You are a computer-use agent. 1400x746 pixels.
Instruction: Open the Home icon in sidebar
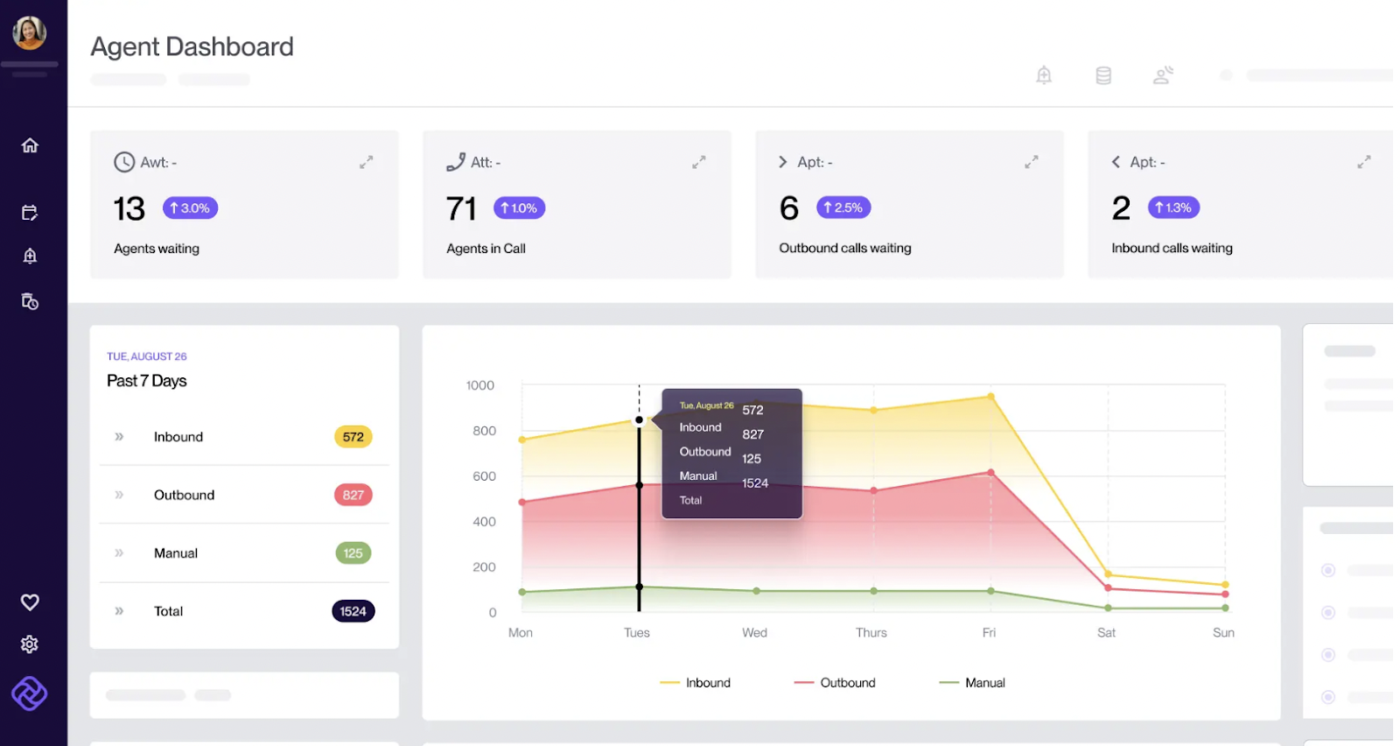(x=30, y=145)
